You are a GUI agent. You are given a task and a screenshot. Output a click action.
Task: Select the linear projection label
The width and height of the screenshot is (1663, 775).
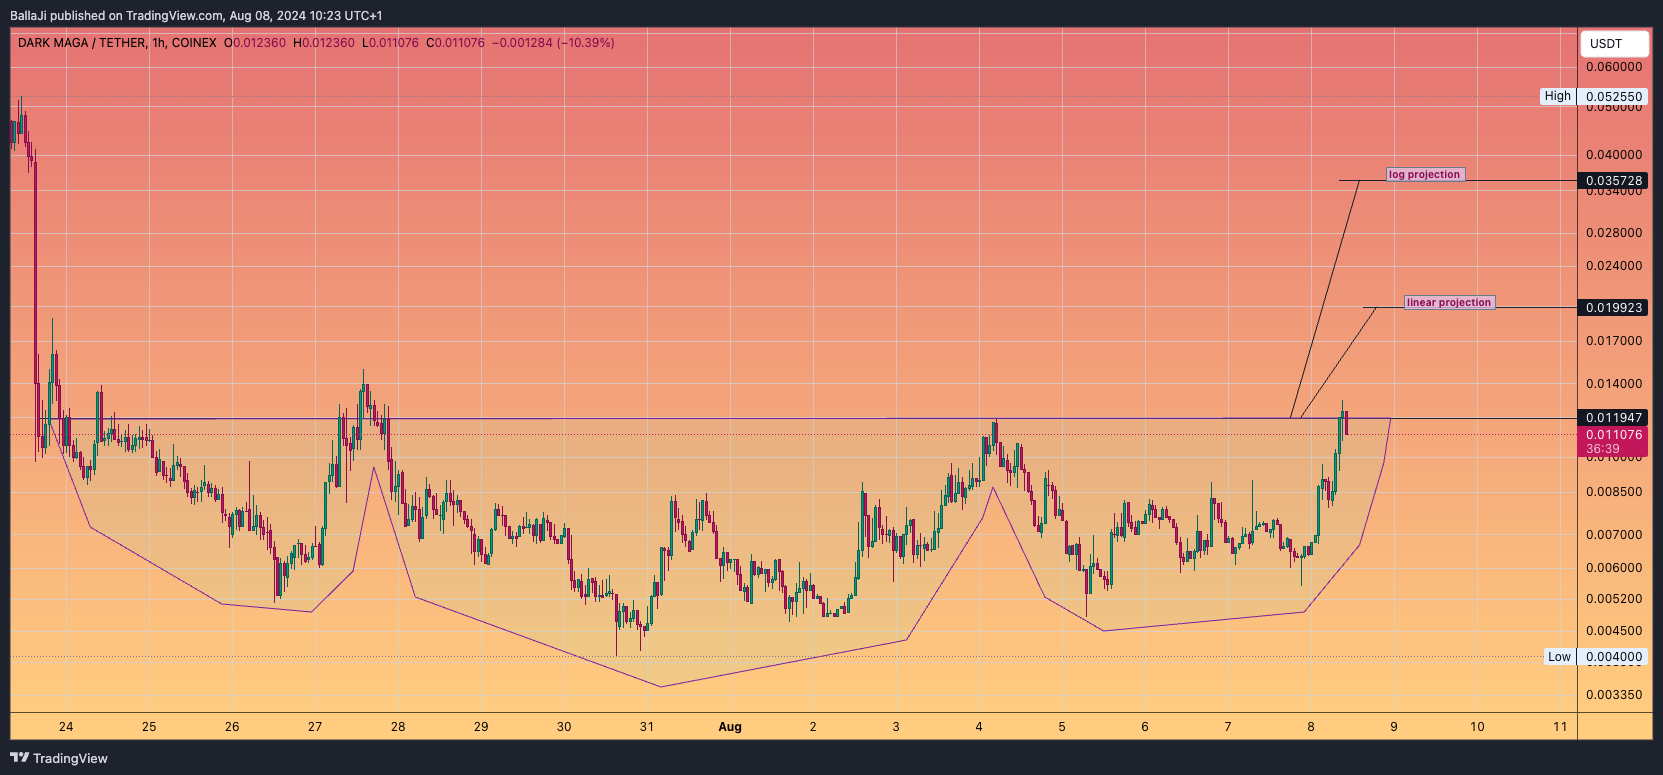tap(1449, 302)
